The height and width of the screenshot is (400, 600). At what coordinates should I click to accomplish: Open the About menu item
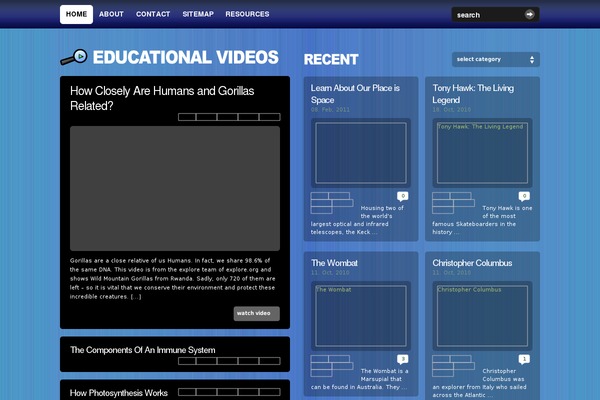[x=111, y=14]
